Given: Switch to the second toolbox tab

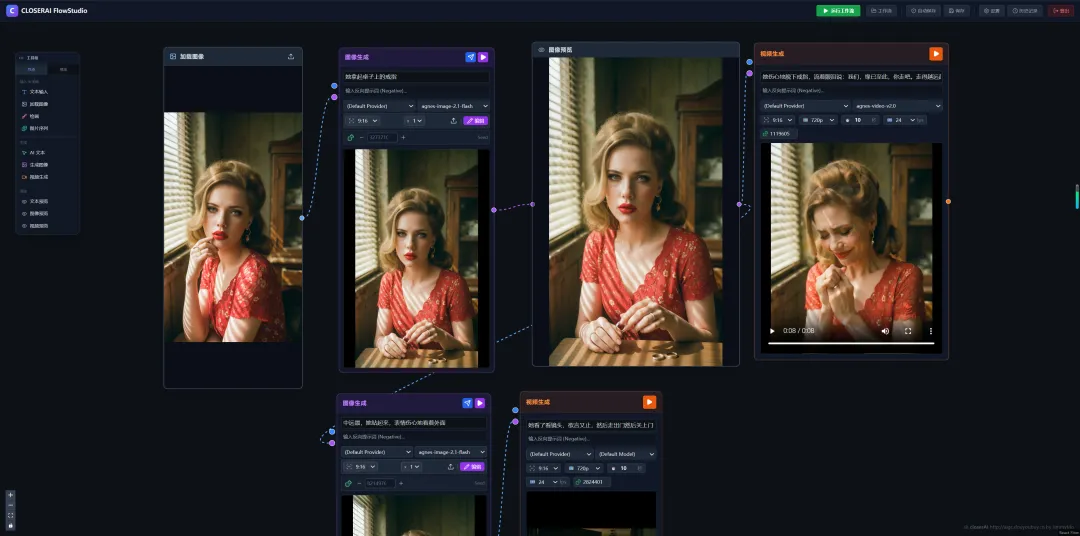Looking at the screenshot, I should click(x=63, y=70).
